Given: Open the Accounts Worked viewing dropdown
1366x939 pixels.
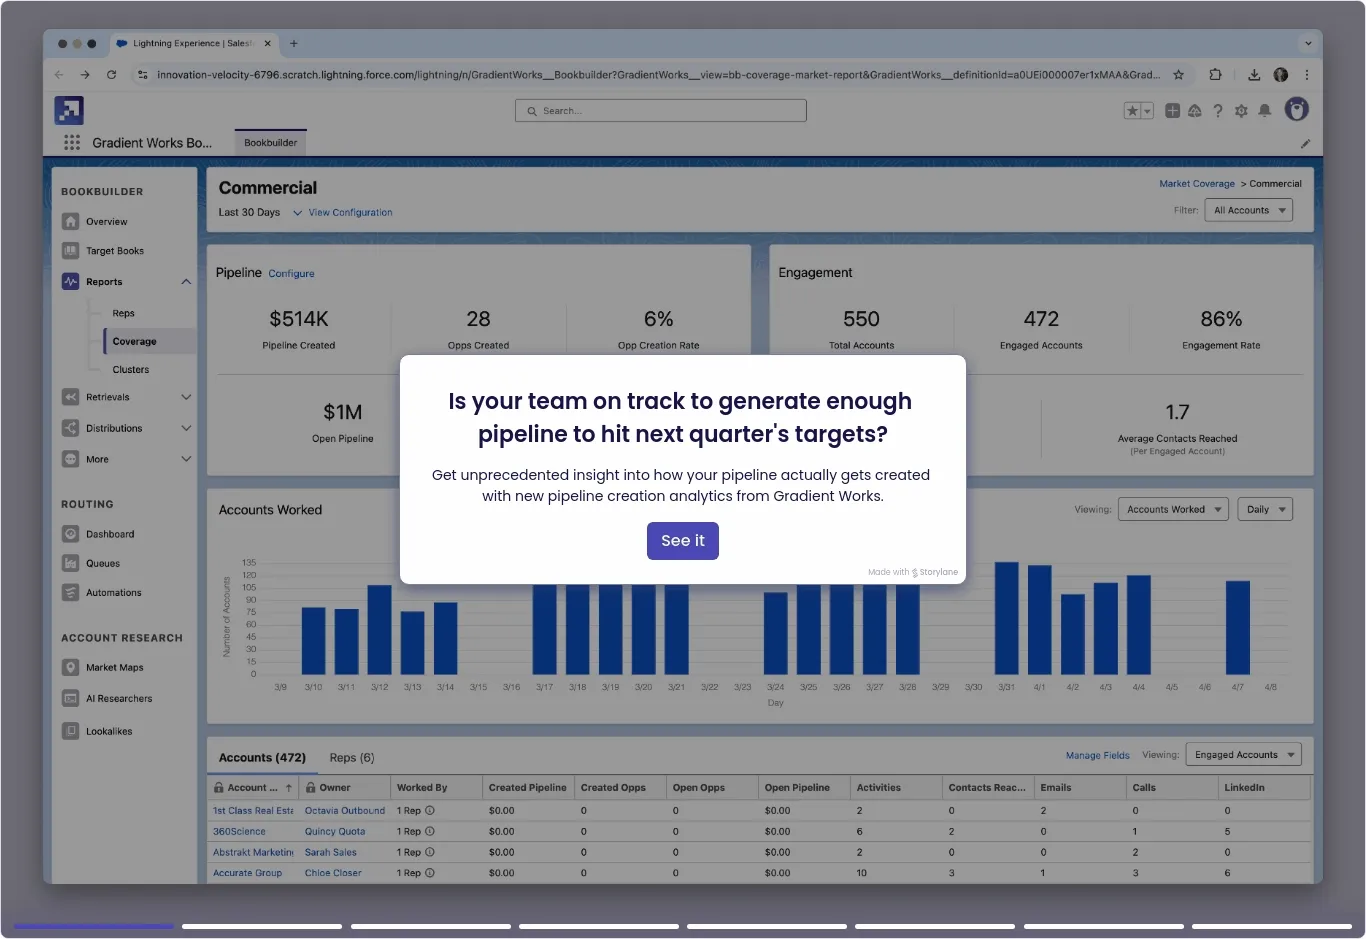Looking at the screenshot, I should click(1173, 509).
